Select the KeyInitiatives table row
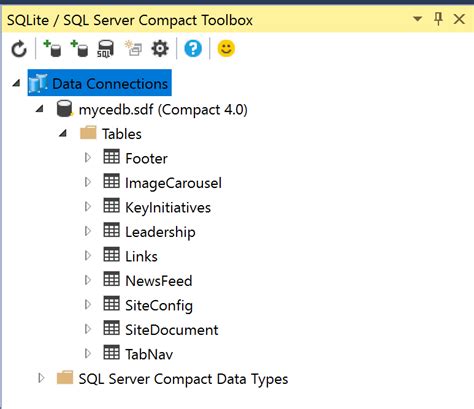 [168, 208]
